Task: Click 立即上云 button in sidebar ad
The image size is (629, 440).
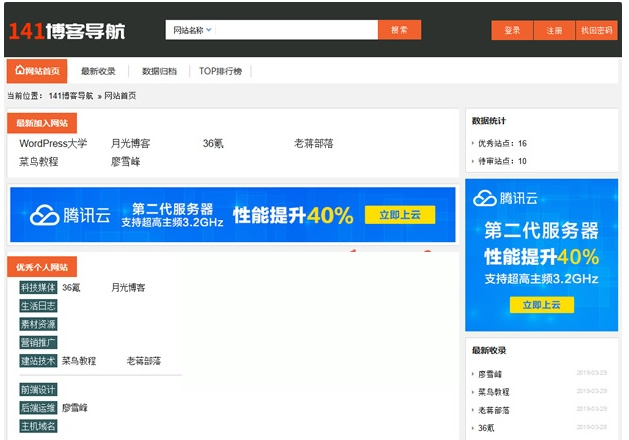Action: tap(542, 305)
